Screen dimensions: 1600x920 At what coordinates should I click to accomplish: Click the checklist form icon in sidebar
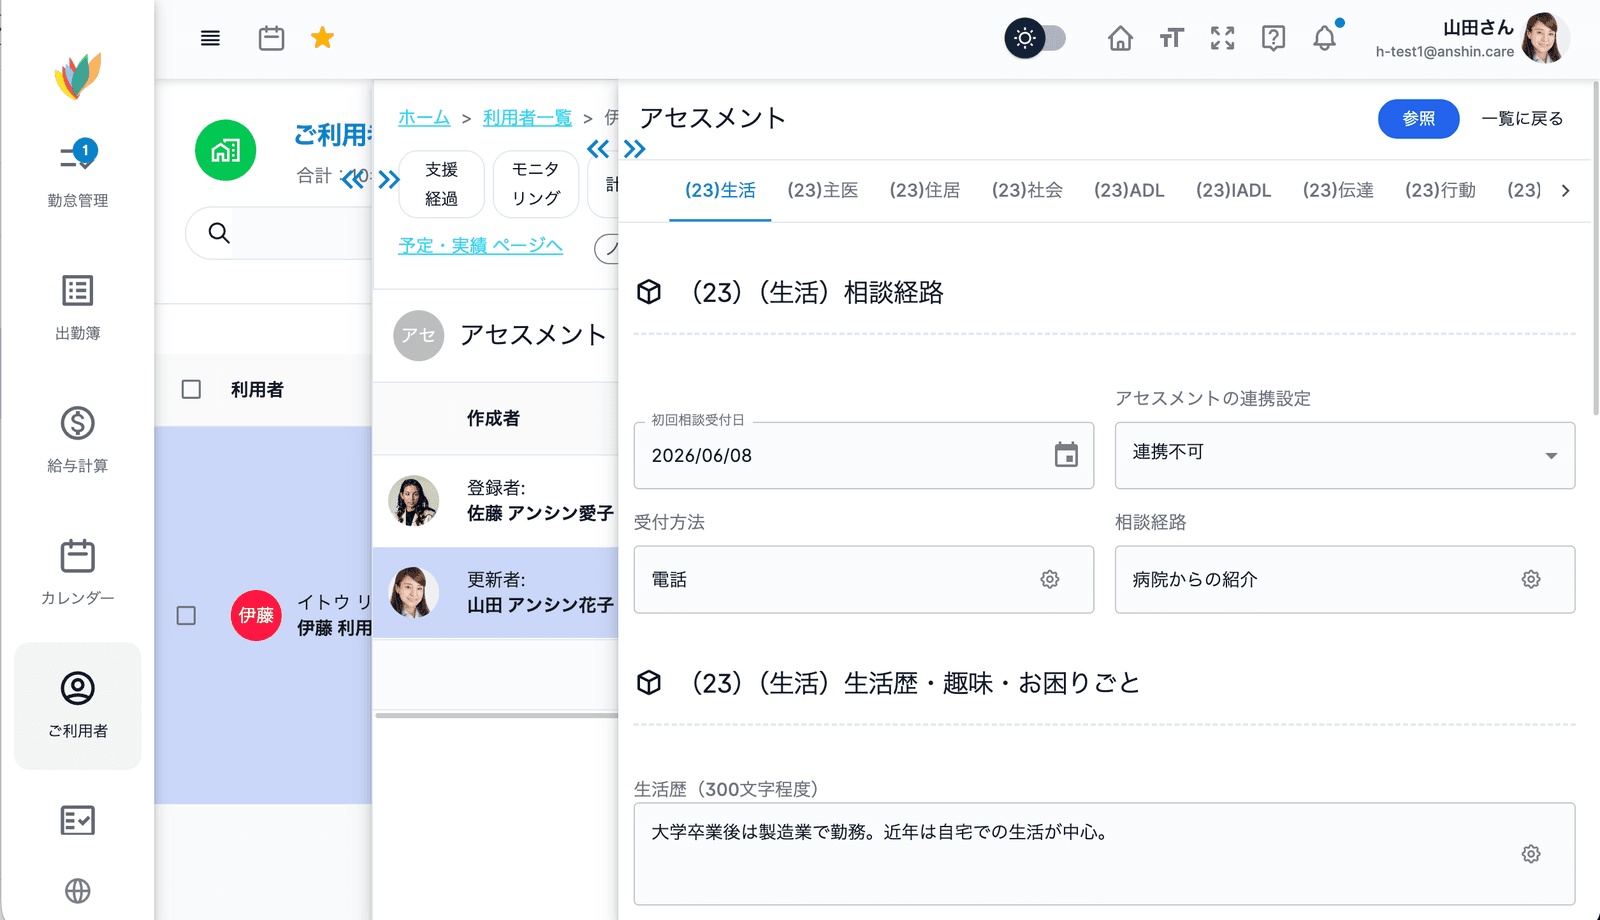[x=78, y=820]
